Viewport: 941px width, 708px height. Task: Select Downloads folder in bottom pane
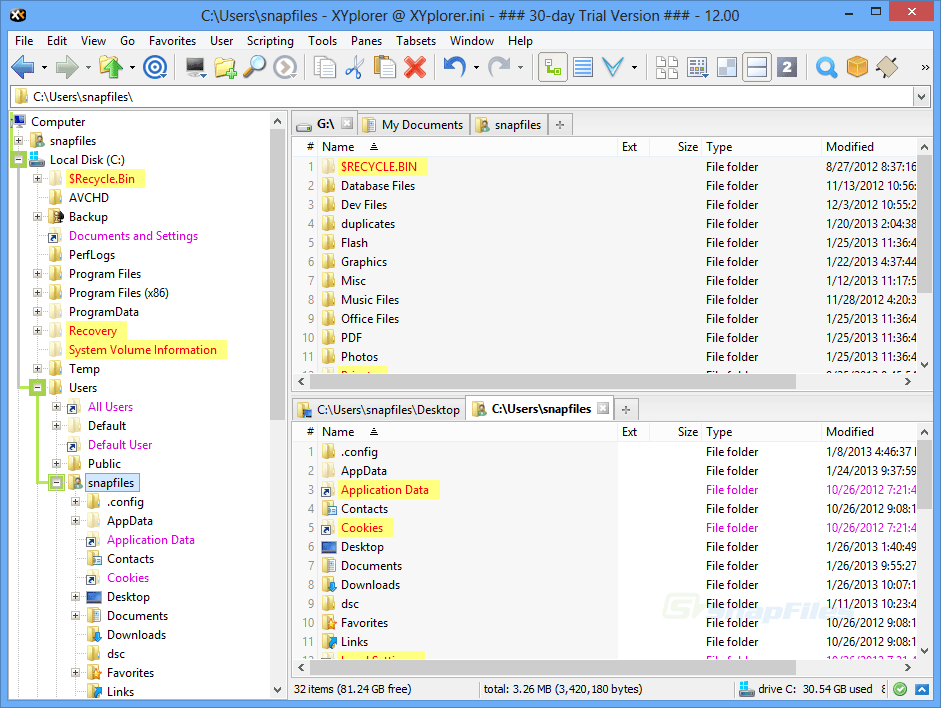370,585
